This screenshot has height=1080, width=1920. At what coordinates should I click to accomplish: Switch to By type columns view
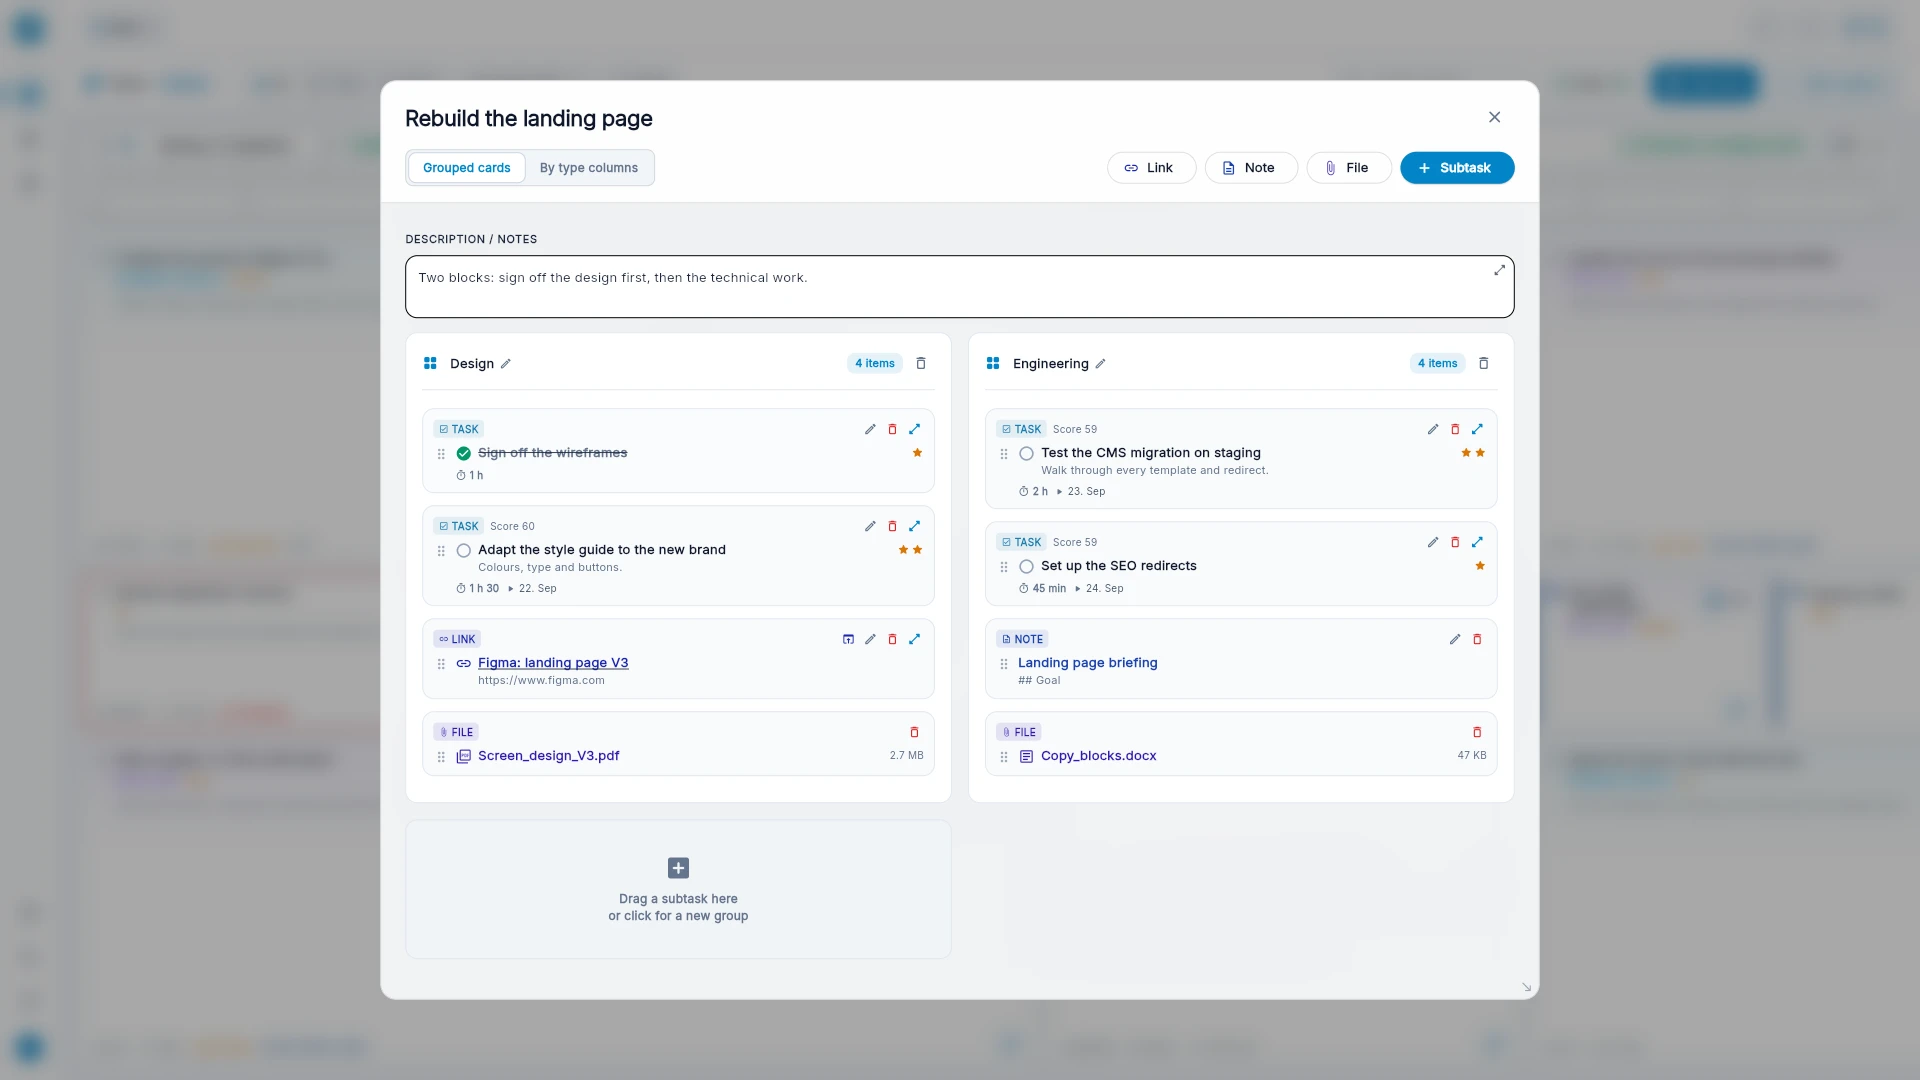tap(589, 168)
